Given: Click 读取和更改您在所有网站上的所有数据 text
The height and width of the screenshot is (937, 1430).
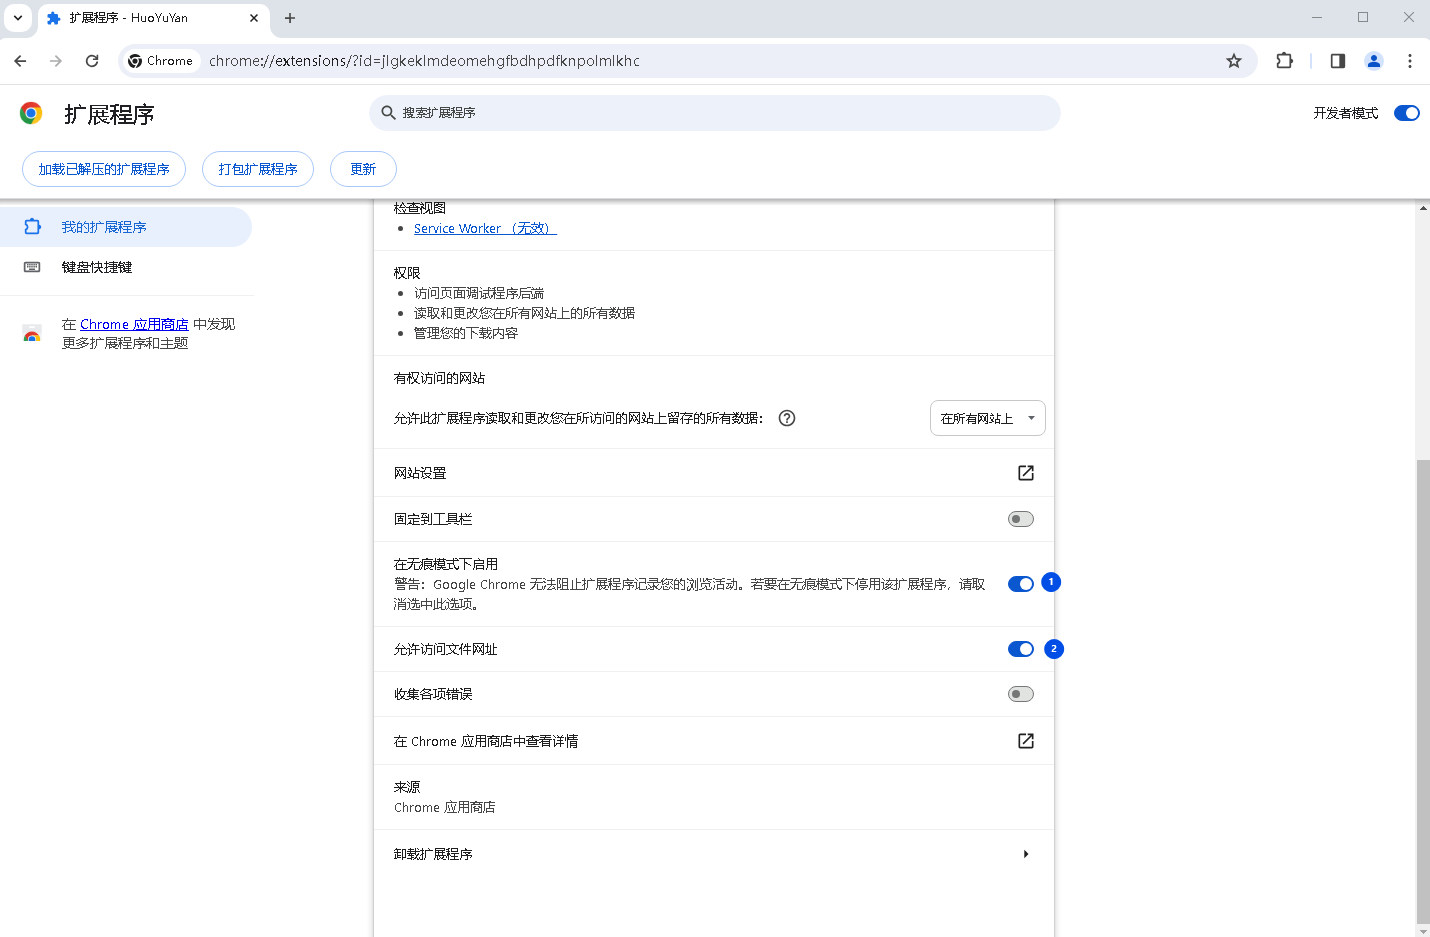Looking at the screenshot, I should [524, 313].
